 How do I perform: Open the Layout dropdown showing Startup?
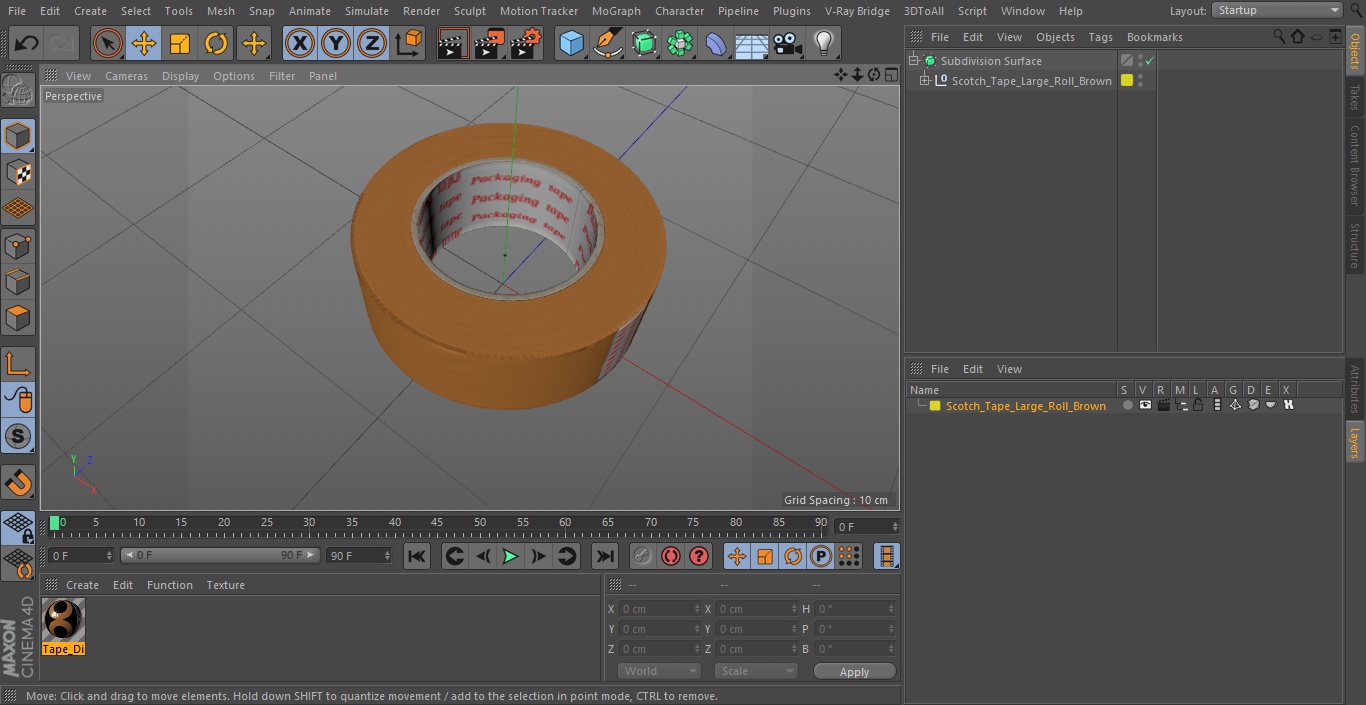click(1277, 10)
